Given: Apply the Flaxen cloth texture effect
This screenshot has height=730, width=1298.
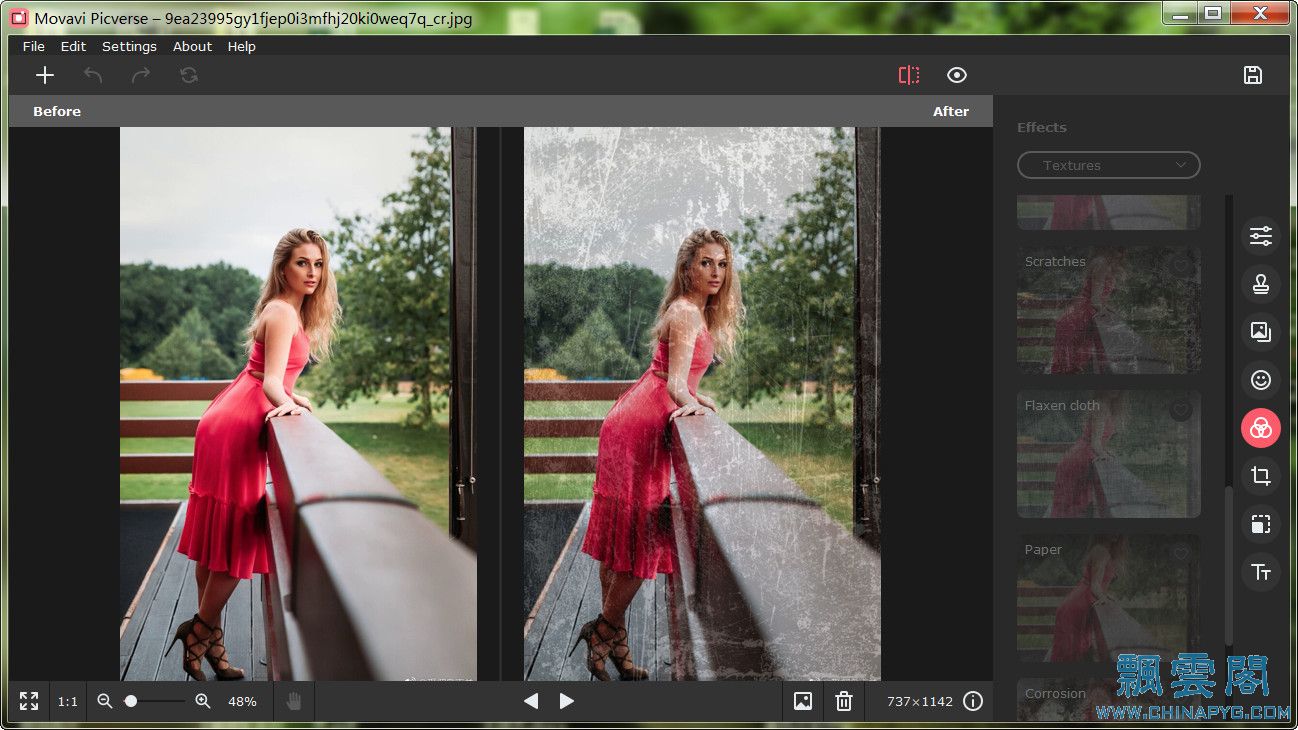Looking at the screenshot, I should point(1108,453).
